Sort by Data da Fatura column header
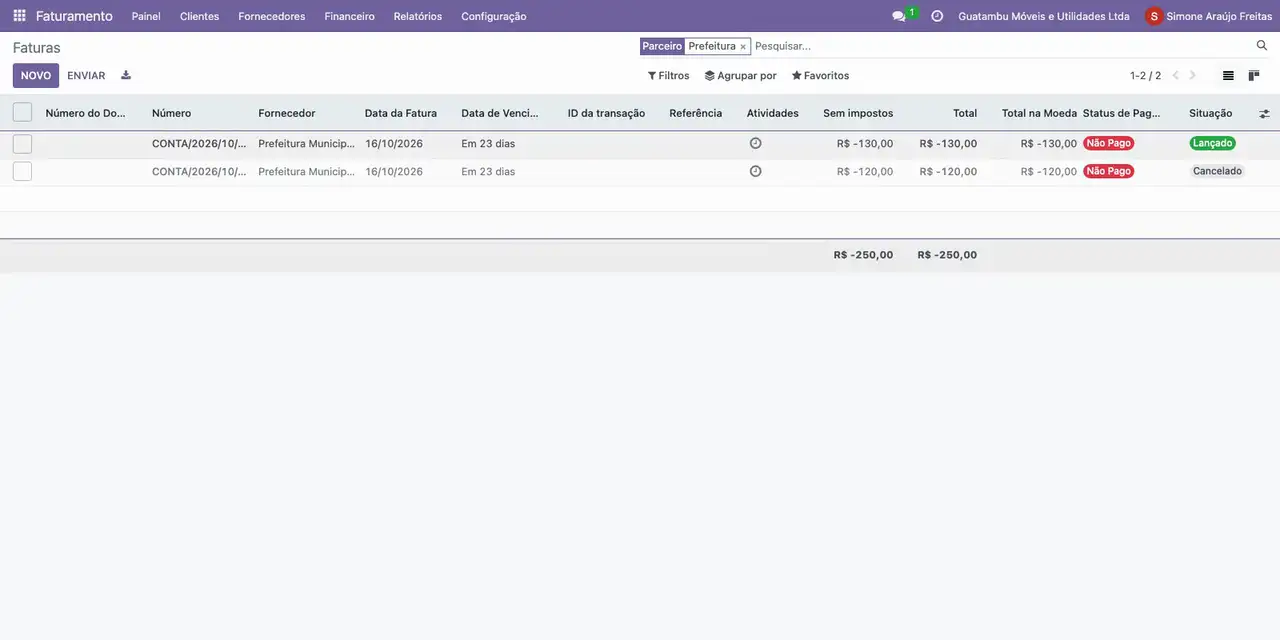 tap(401, 113)
